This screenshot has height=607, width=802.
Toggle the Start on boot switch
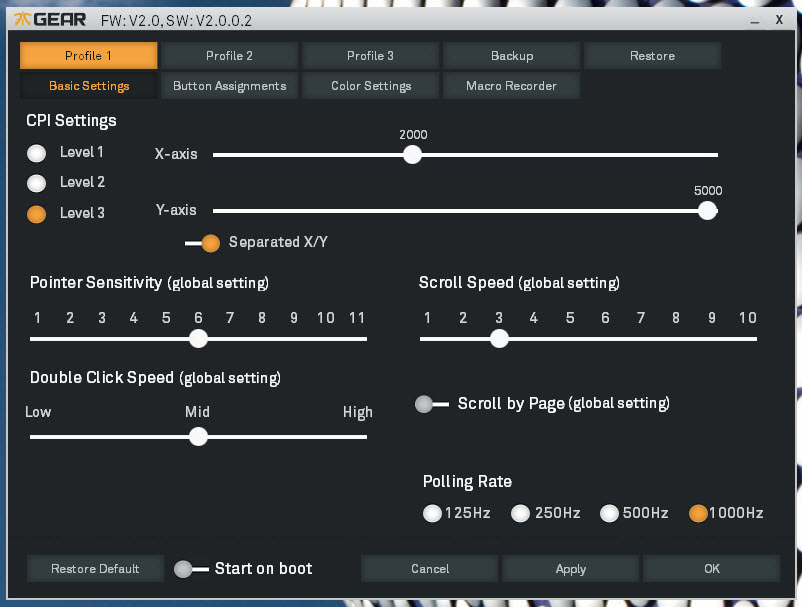(191, 569)
